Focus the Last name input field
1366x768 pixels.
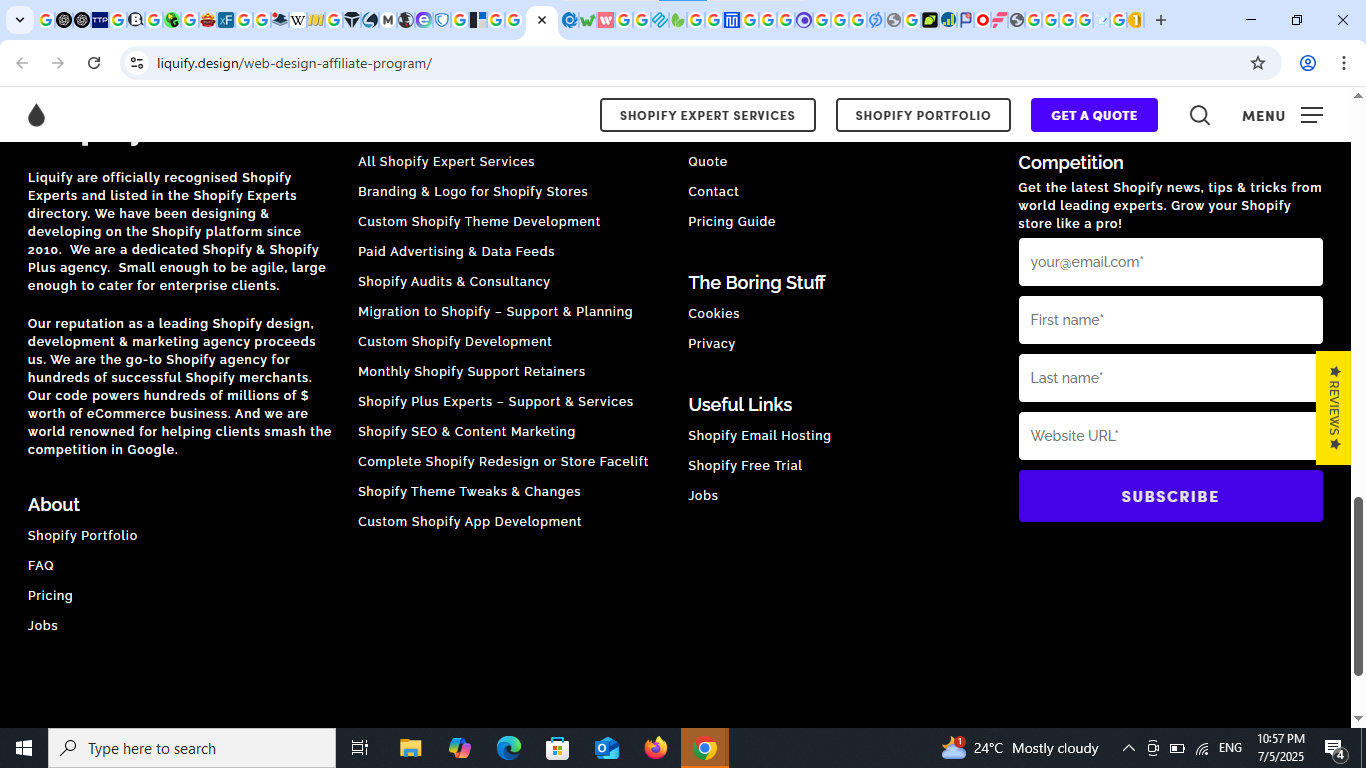pyautogui.click(x=1171, y=378)
